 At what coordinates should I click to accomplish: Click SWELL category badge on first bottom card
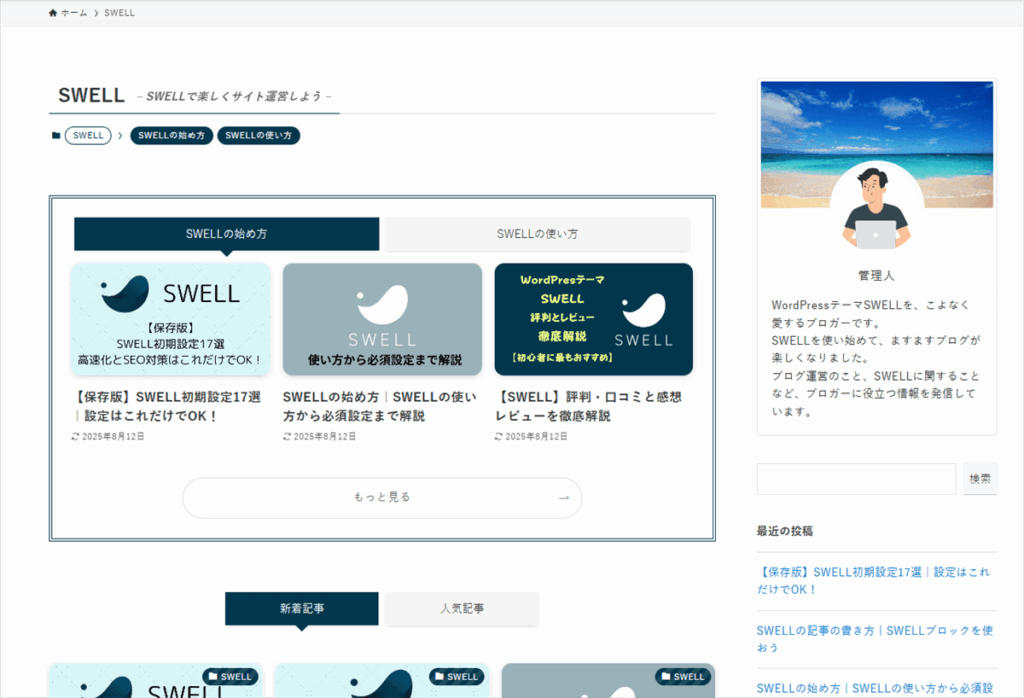click(x=230, y=676)
